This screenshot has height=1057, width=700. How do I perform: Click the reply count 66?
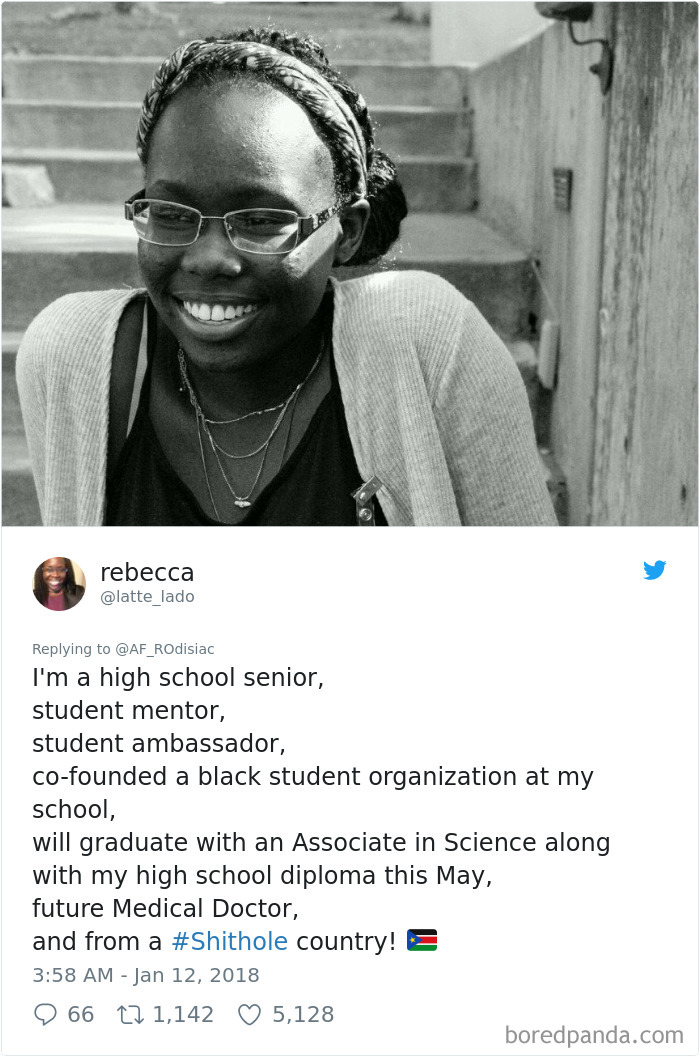pos(81,1014)
